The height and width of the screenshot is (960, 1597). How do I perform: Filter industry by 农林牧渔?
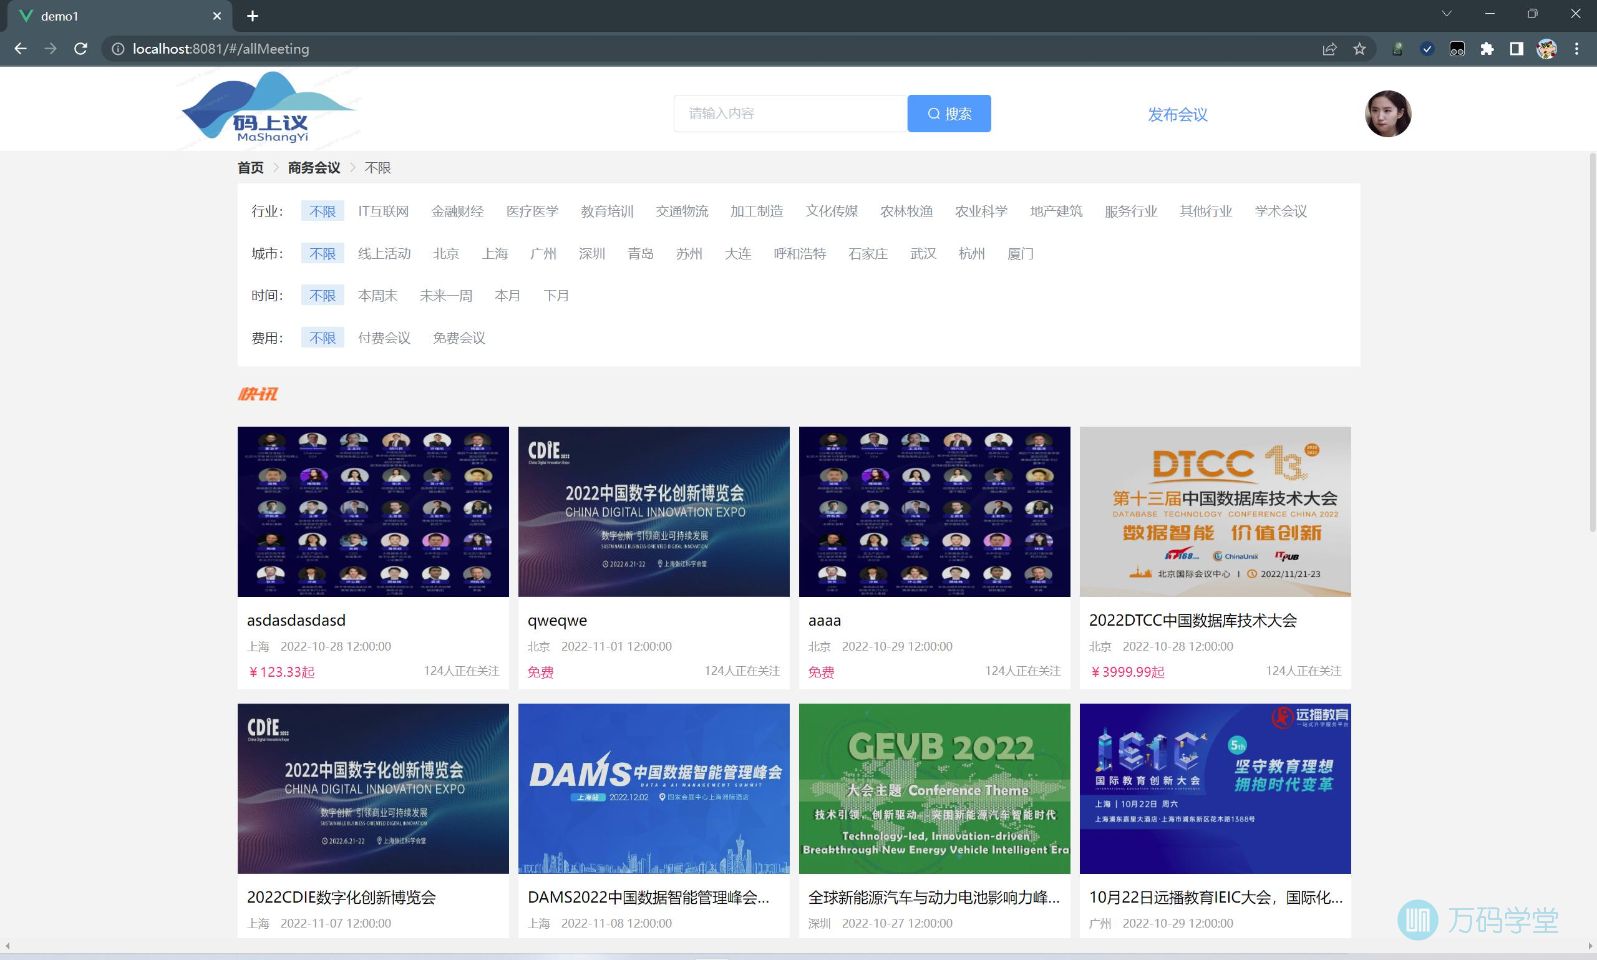[x=906, y=211]
